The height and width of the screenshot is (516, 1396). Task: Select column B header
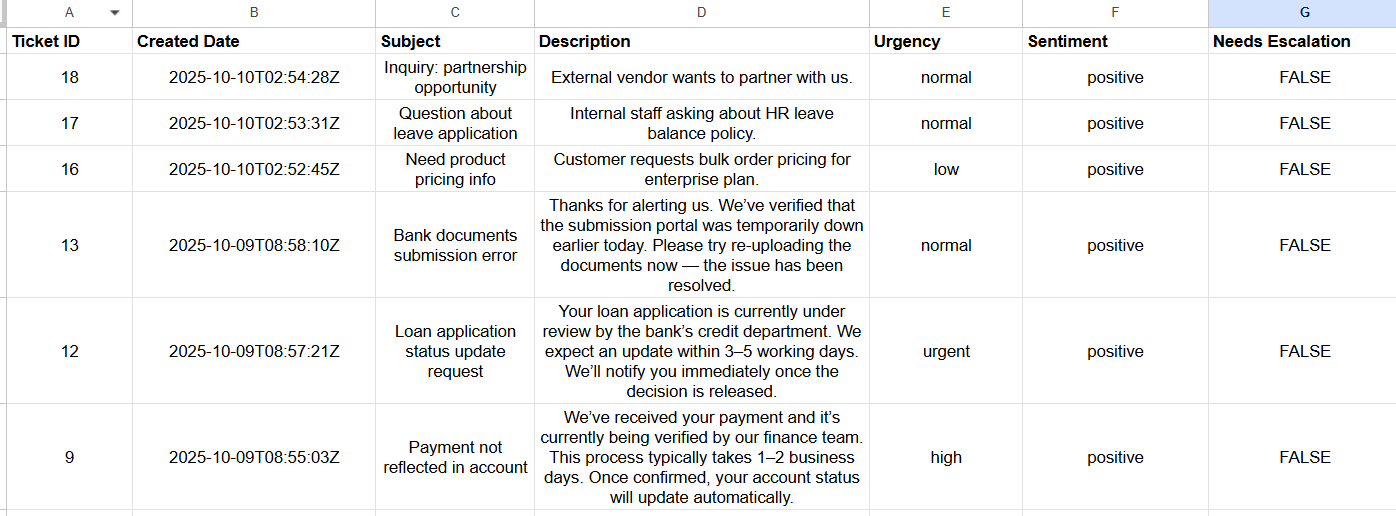click(254, 13)
